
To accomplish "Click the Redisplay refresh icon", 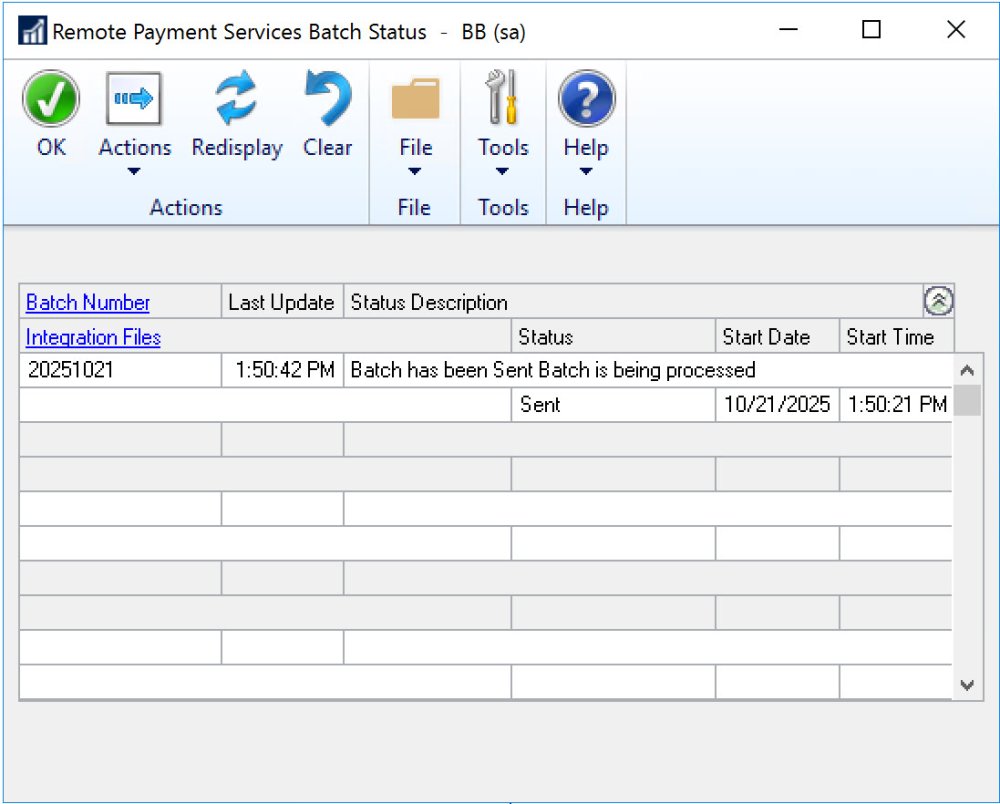I will (x=237, y=100).
